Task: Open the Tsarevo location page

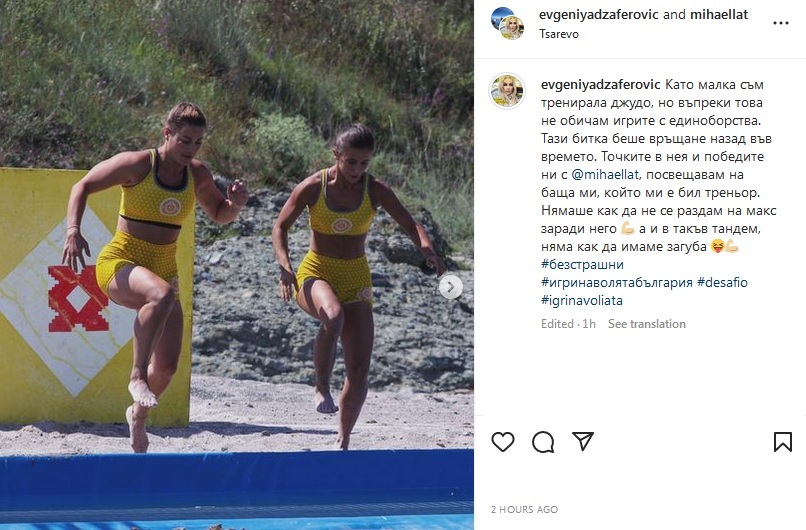Action: [x=559, y=34]
